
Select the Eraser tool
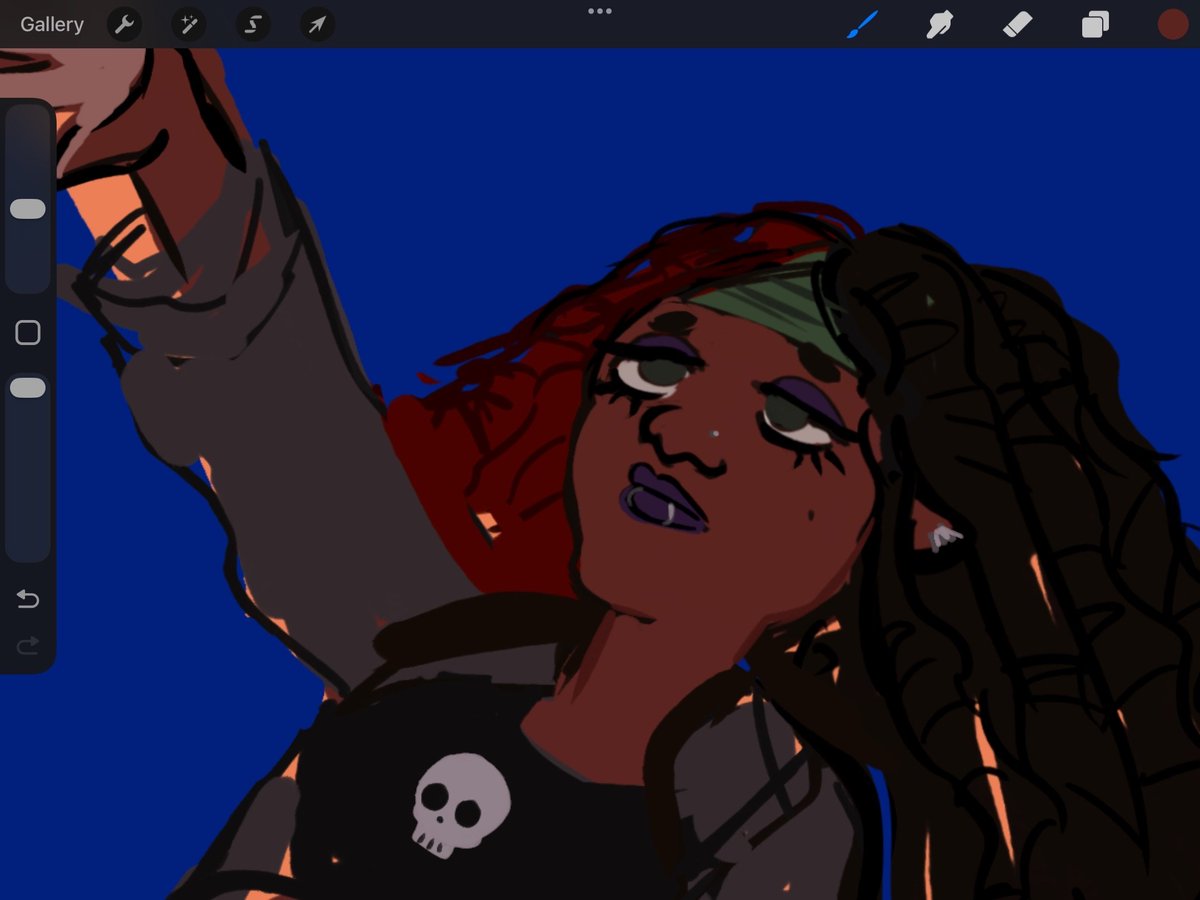1017,24
